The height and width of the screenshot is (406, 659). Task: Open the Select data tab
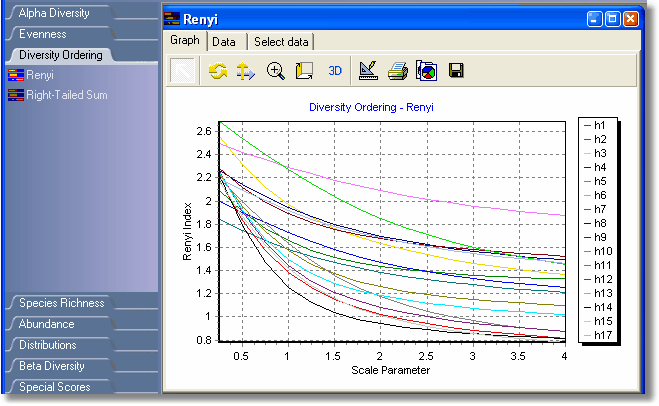click(281, 41)
